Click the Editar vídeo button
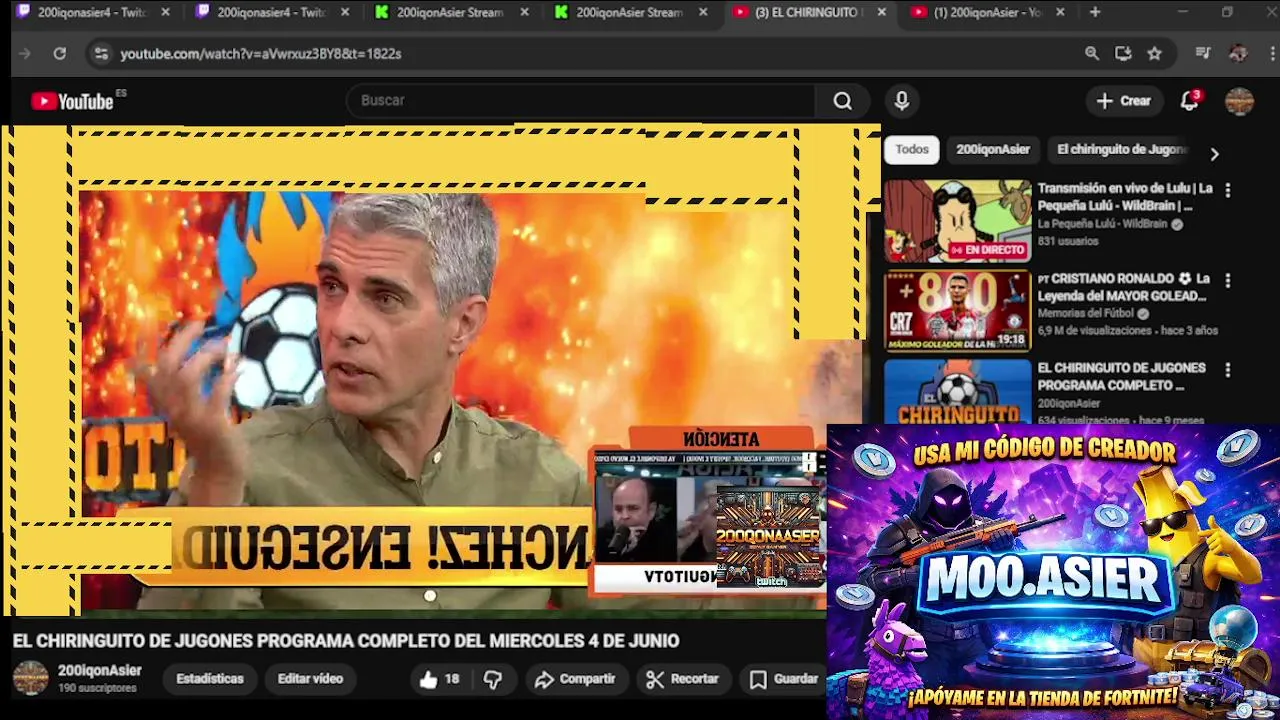The image size is (1280, 720). click(x=310, y=679)
